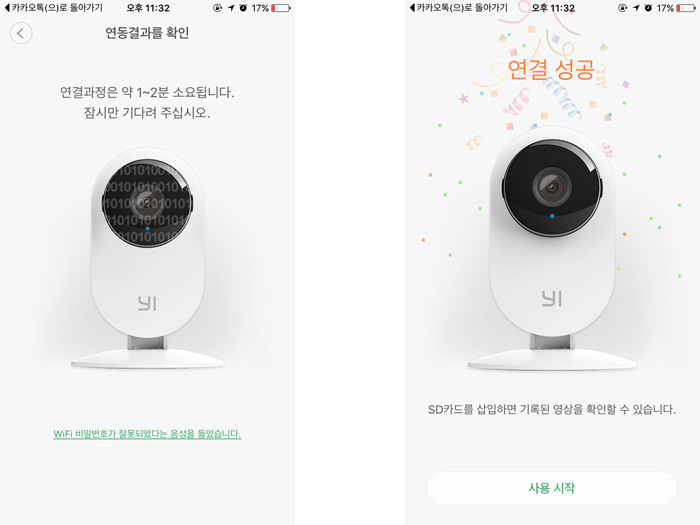
Task: Tap the battery icon on left screen
Action: 281,8
